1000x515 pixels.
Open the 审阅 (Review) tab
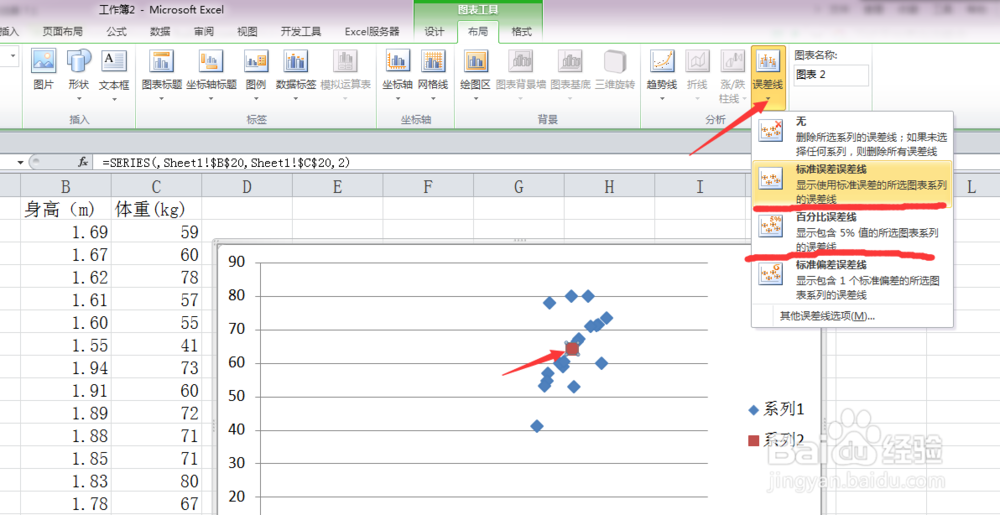[204, 32]
